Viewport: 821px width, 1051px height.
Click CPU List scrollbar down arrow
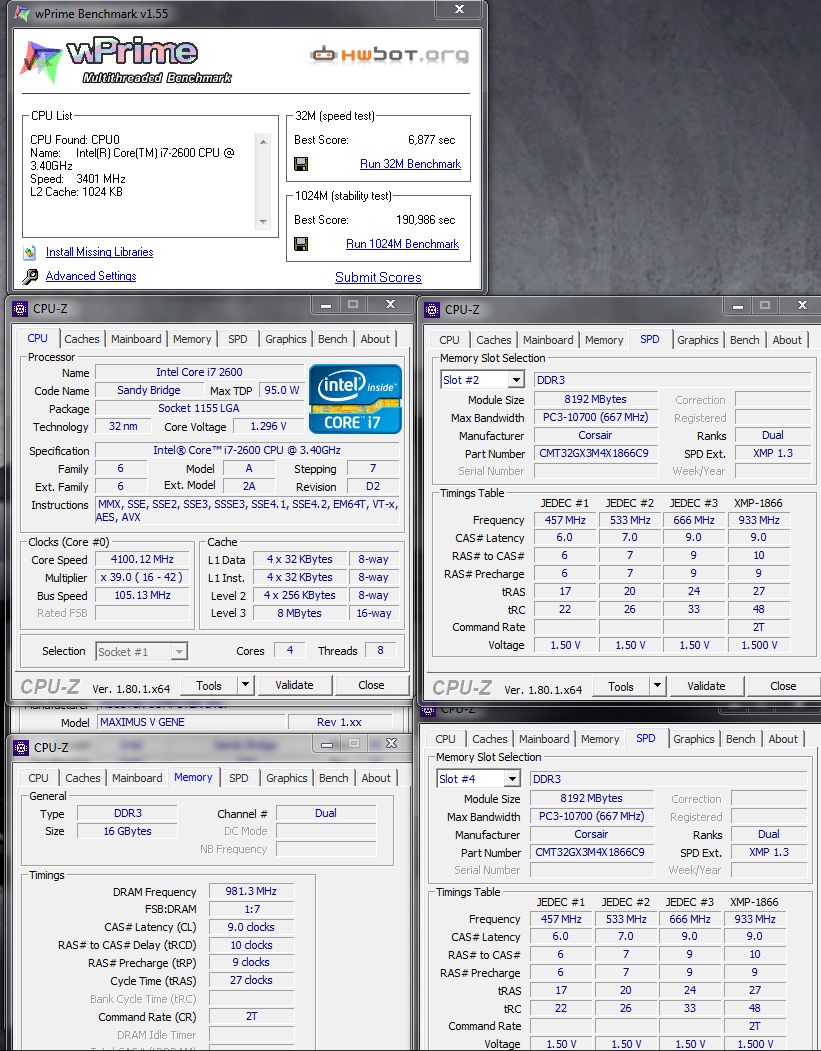point(263,221)
